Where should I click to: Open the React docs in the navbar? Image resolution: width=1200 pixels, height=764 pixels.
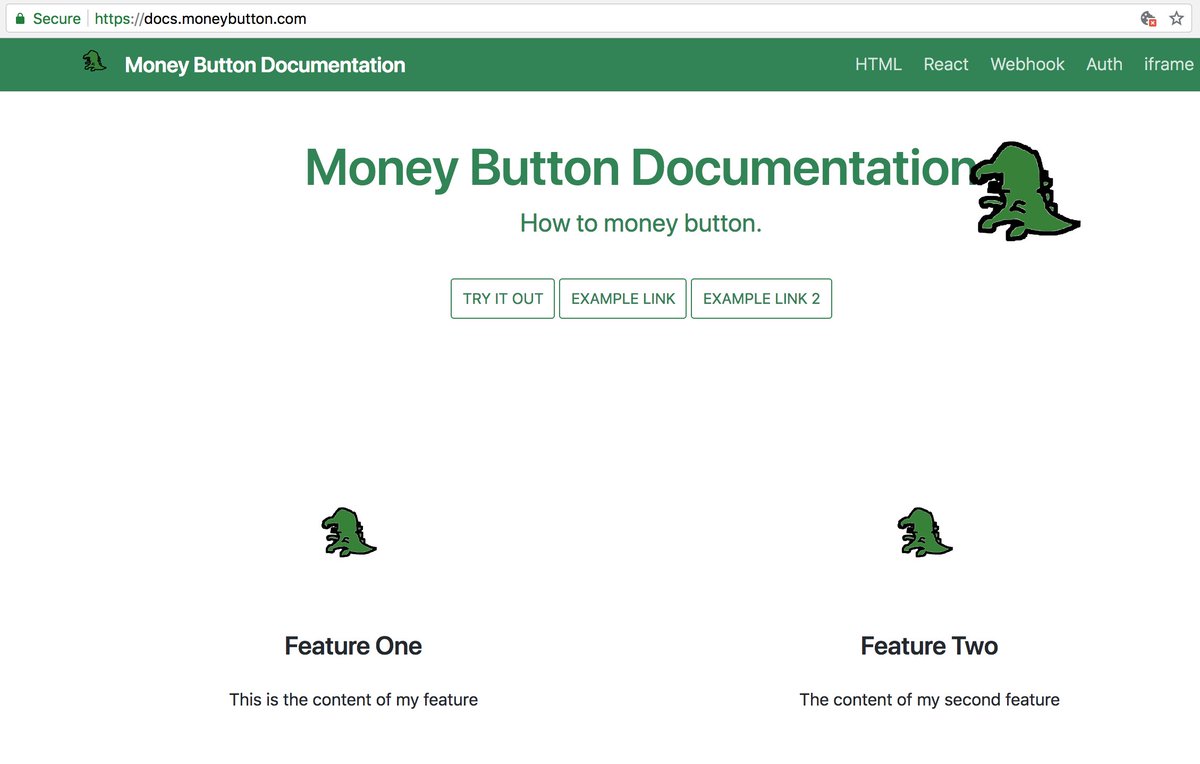click(946, 64)
